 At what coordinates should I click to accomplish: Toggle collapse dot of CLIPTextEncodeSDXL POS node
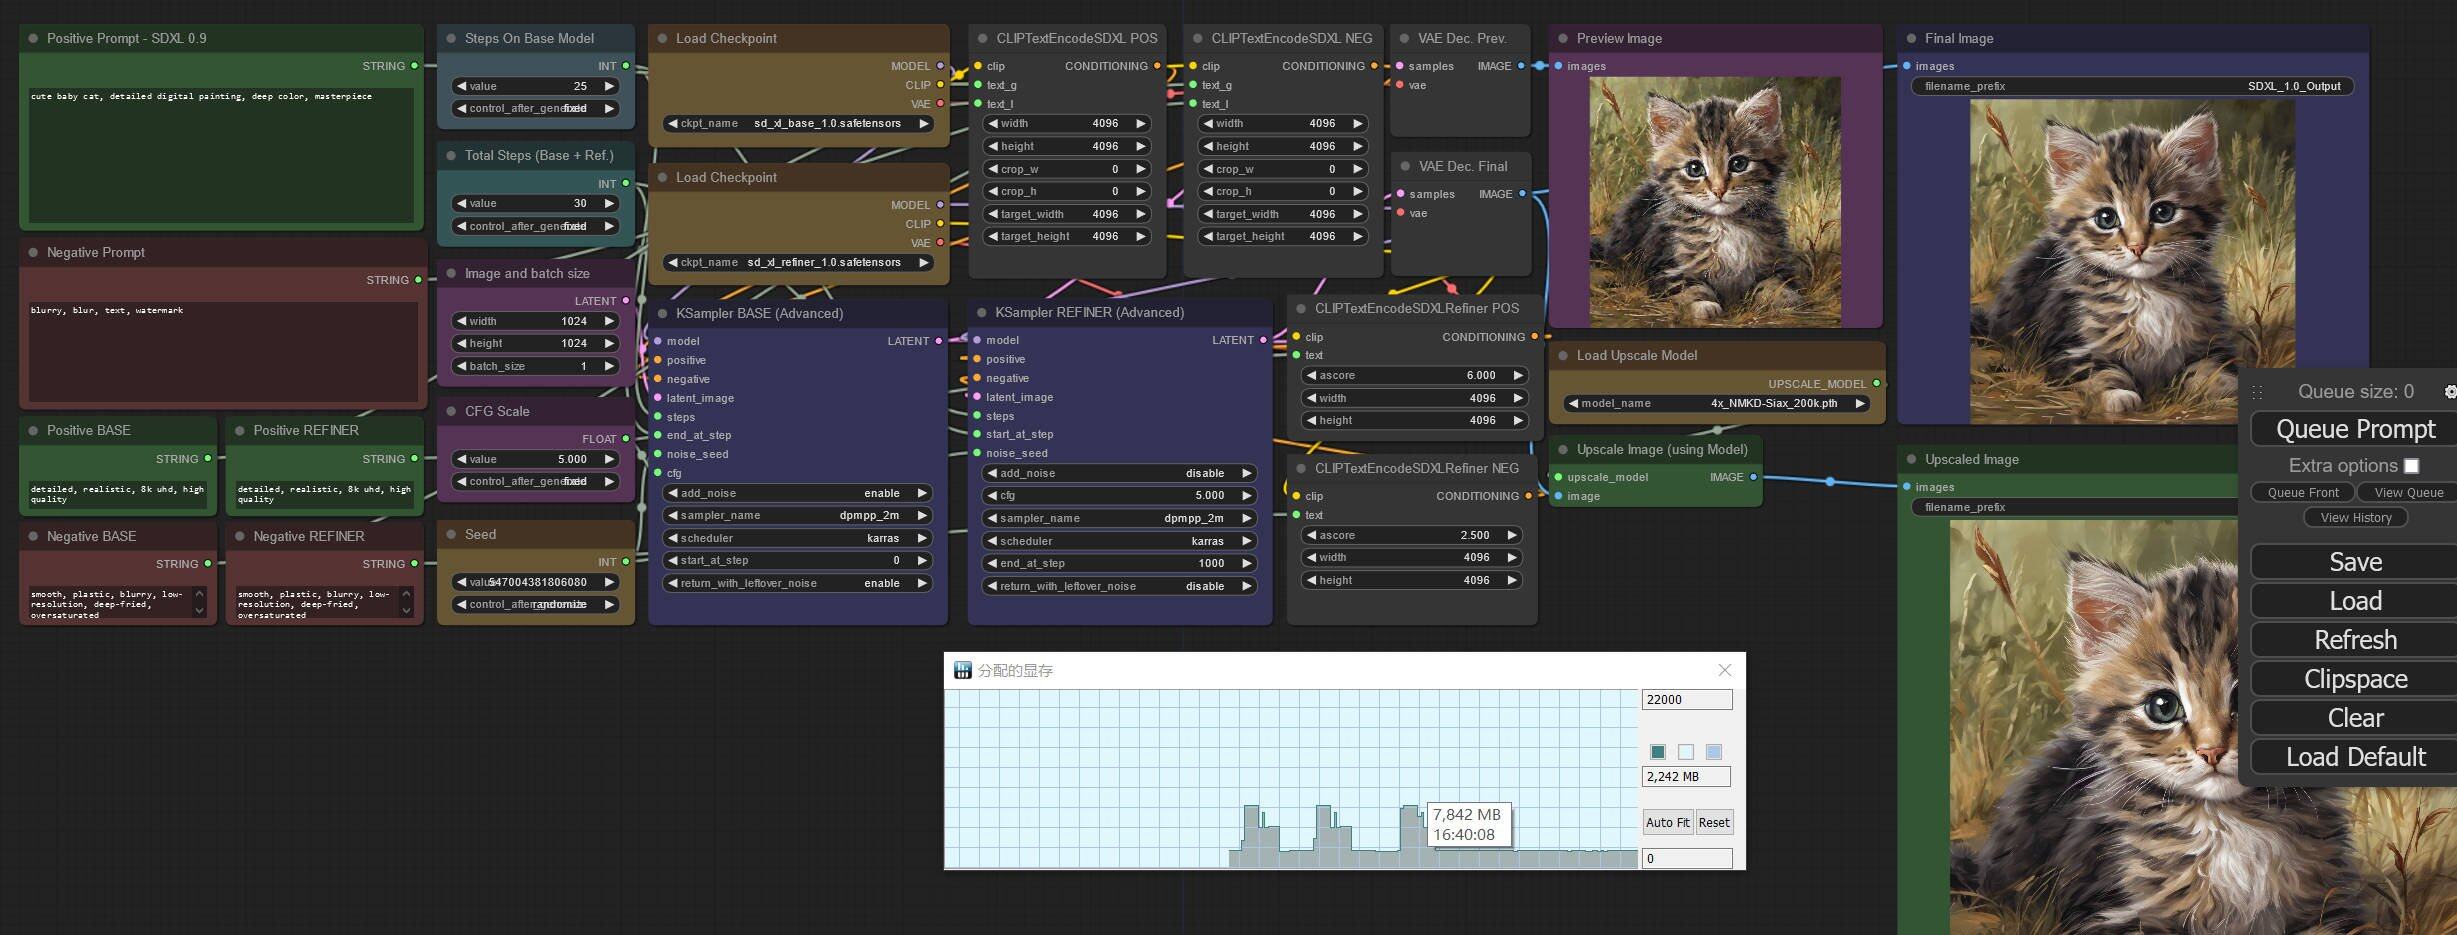pos(982,38)
